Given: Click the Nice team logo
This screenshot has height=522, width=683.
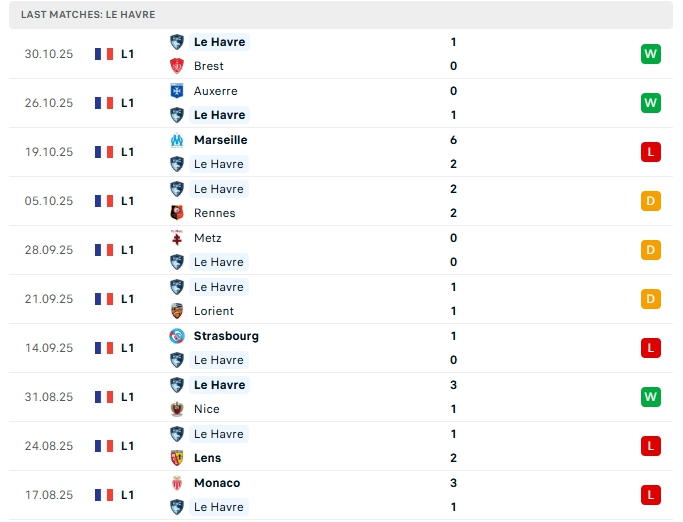Looking at the screenshot, I should click(x=177, y=409).
